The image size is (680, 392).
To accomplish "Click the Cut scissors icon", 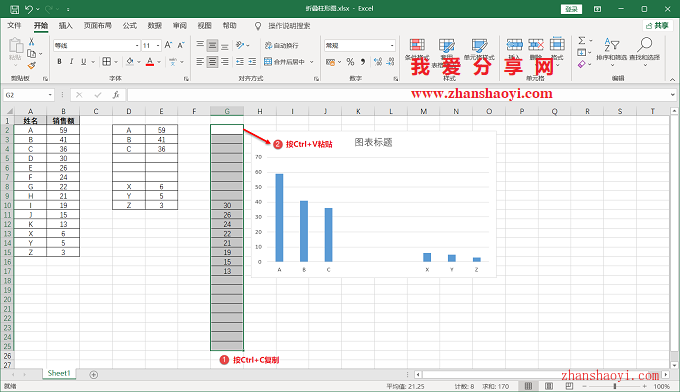I will (31, 42).
